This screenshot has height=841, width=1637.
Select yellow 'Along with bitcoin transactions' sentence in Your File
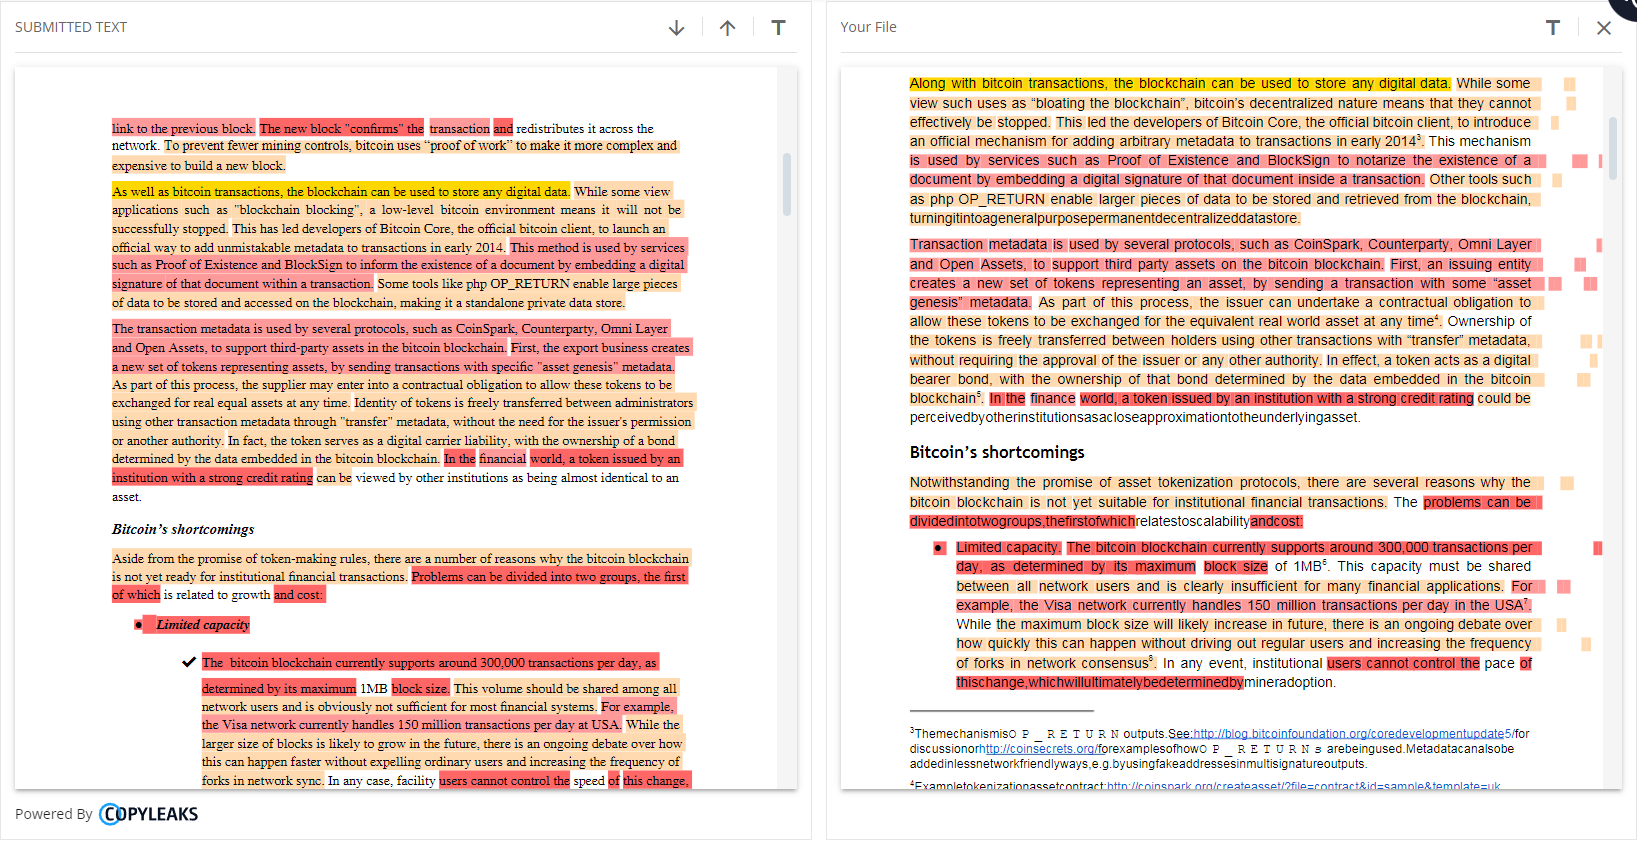click(x=1180, y=84)
